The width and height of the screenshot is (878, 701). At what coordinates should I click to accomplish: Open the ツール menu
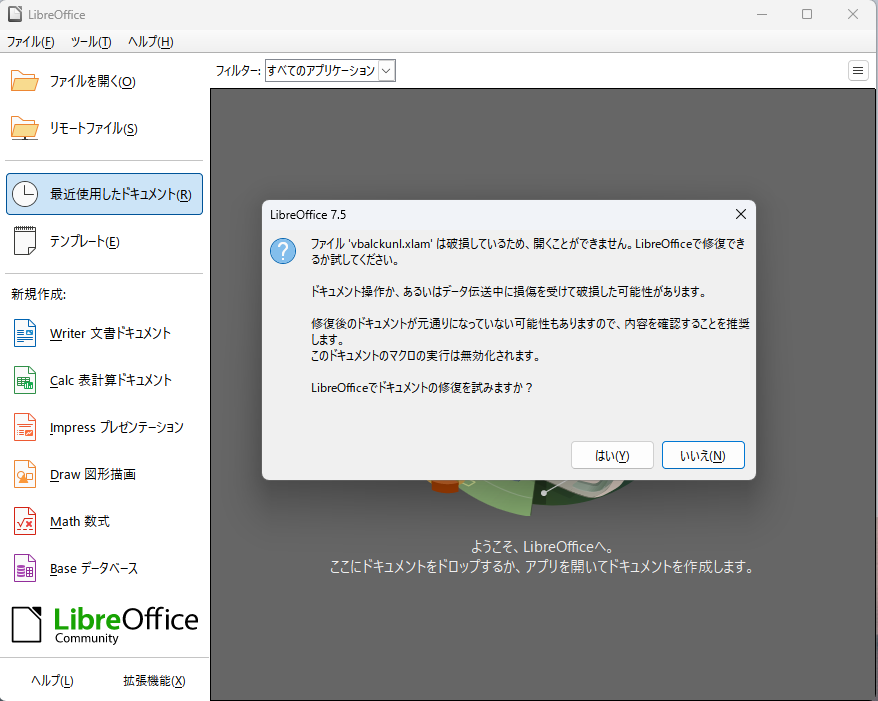[90, 42]
